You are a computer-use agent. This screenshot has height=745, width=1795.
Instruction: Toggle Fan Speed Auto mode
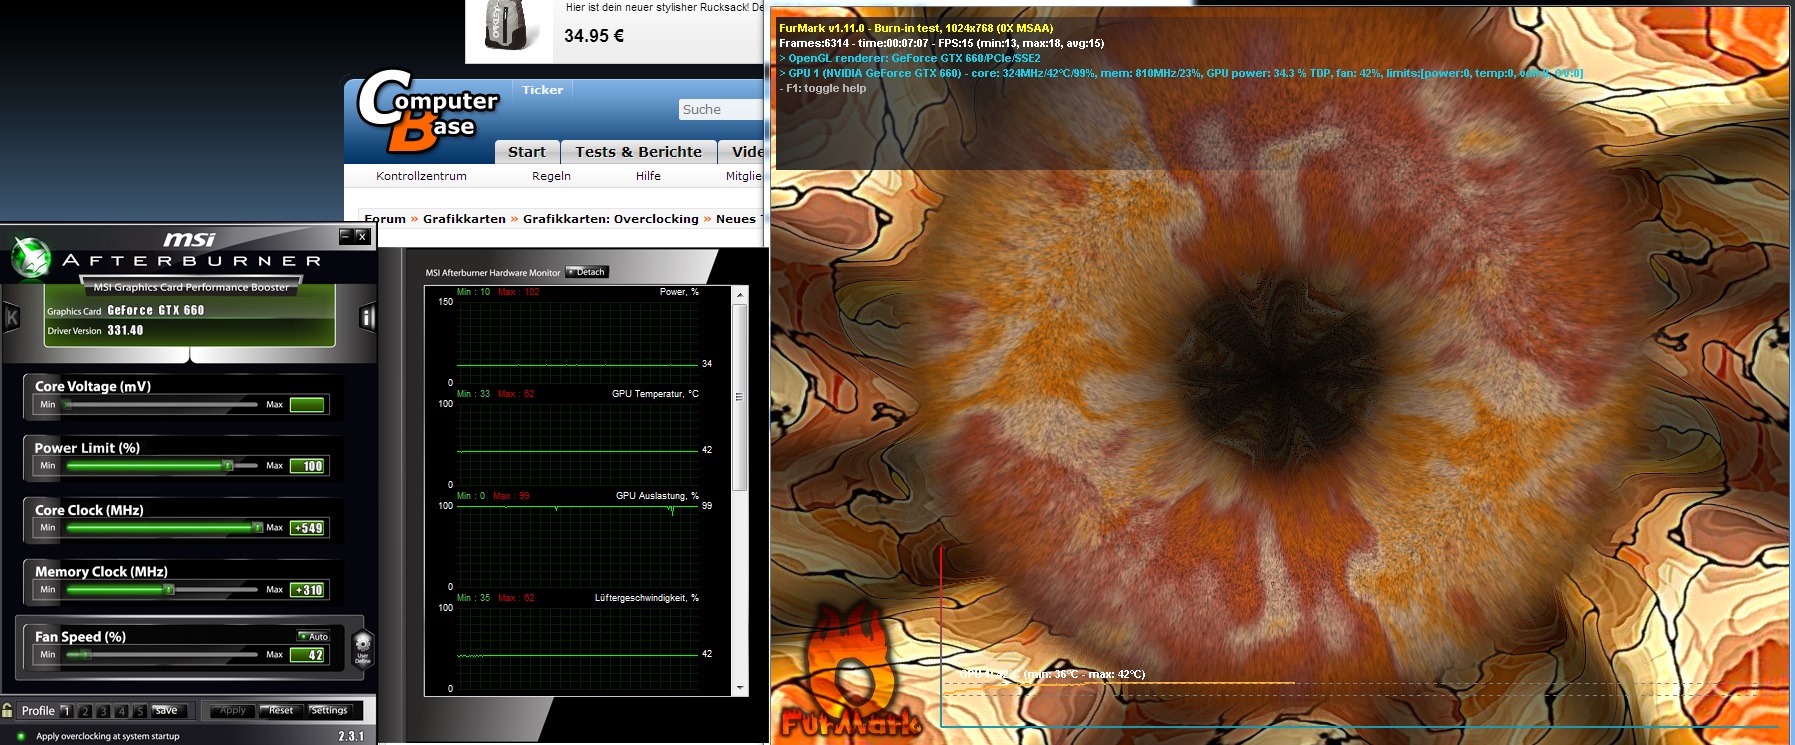pos(314,636)
